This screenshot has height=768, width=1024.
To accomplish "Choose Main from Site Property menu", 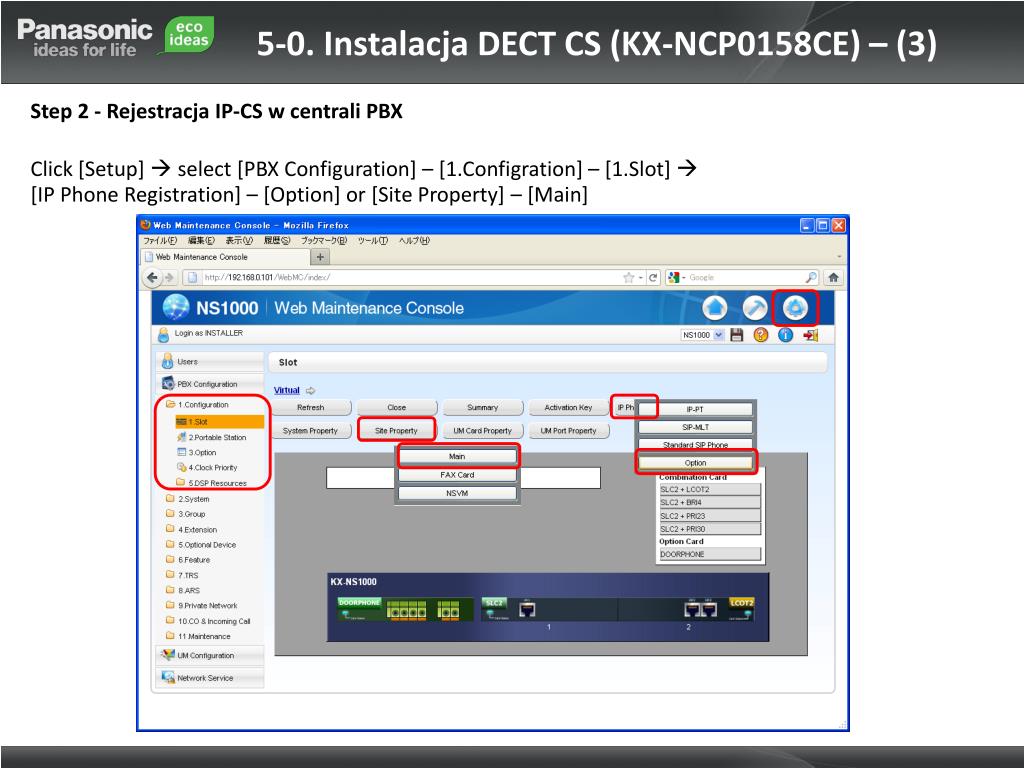I will tap(457, 456).
